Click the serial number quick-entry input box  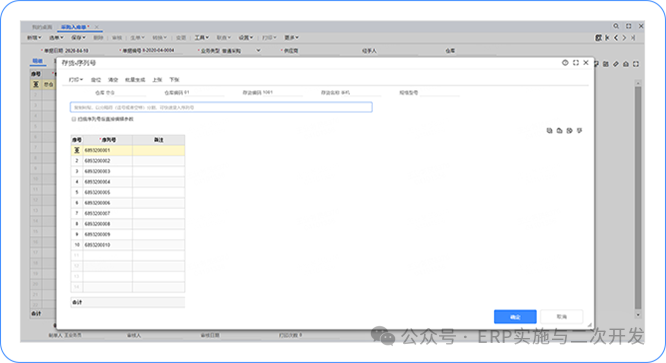(x=221, y=107)
